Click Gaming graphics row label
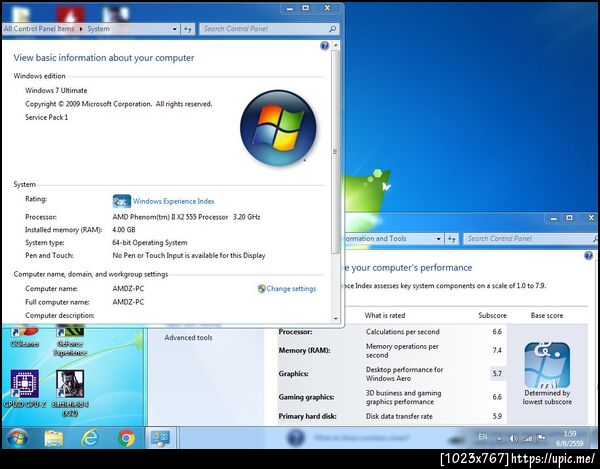 [306, 397]
